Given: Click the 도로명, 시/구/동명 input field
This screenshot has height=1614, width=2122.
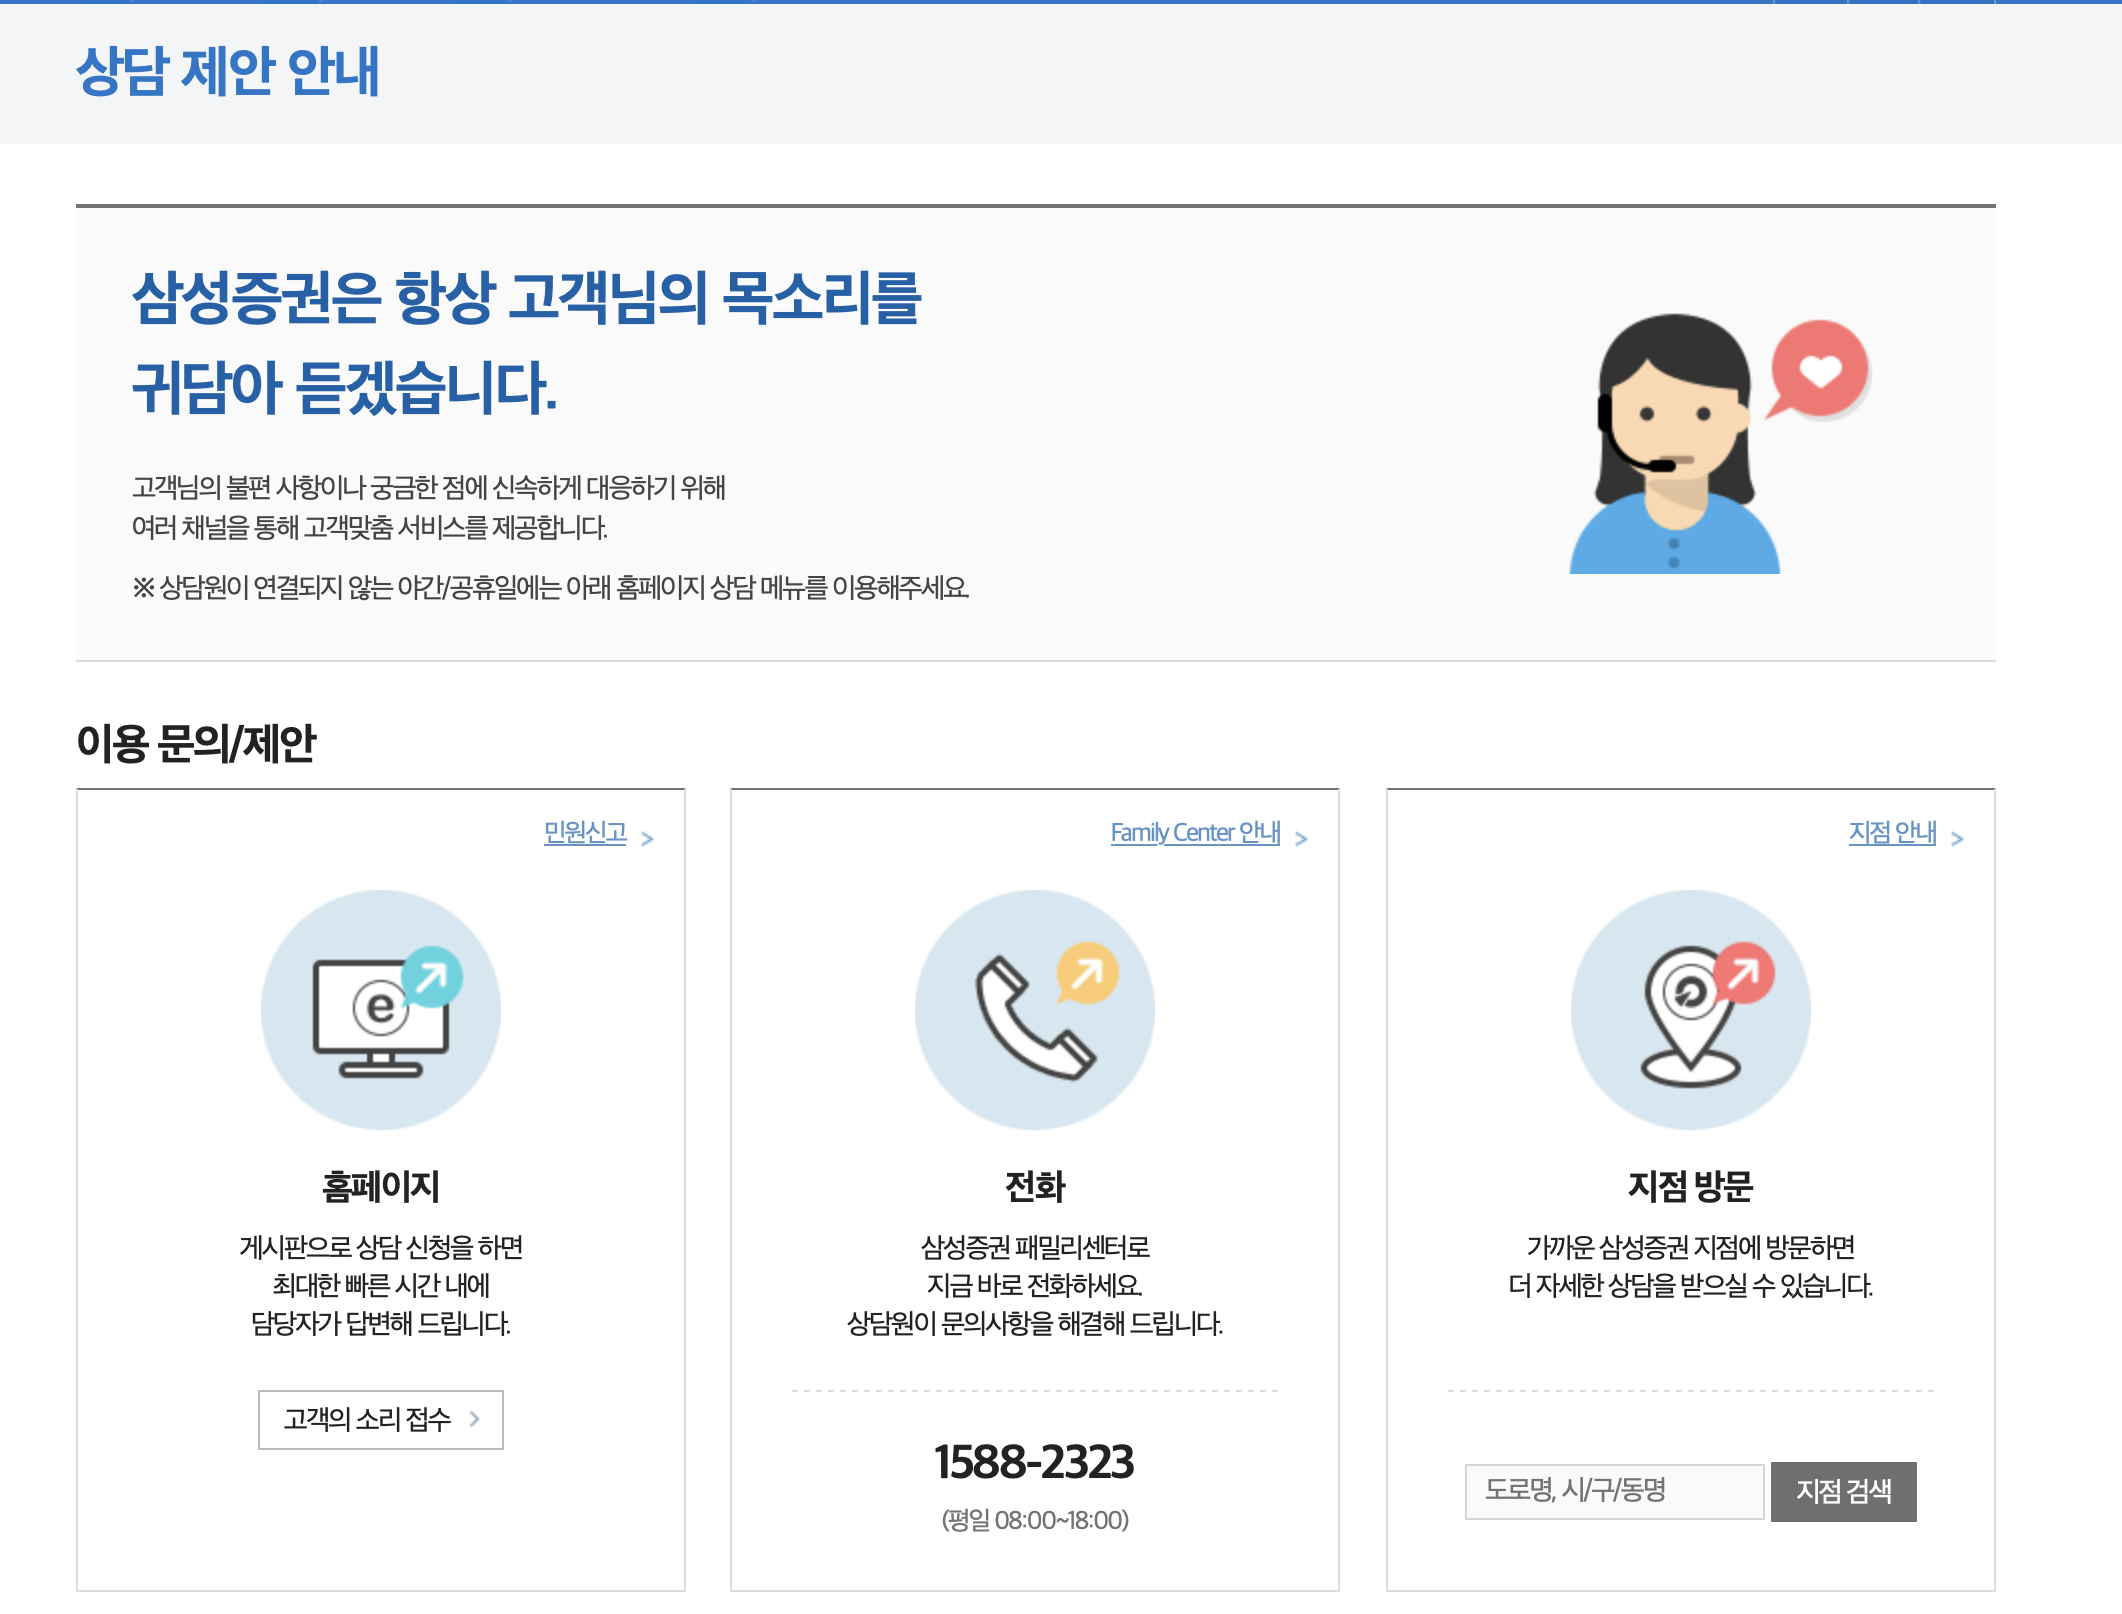Looking at the screenshot, I should 1614,1490.
